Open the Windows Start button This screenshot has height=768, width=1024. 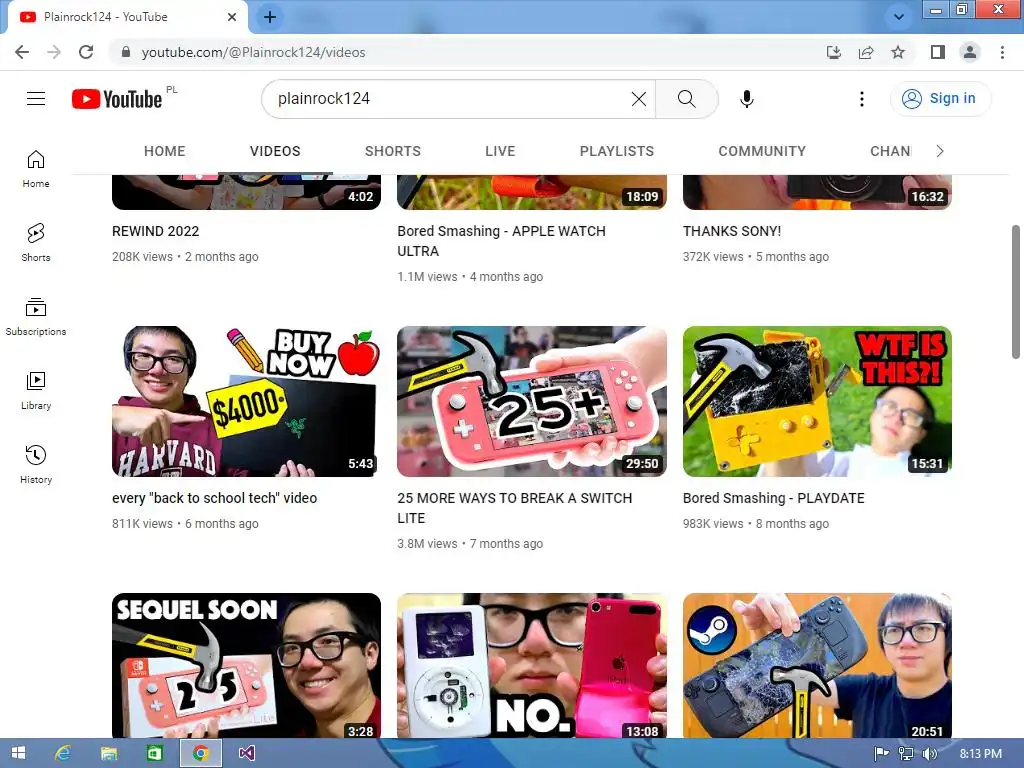18,753
